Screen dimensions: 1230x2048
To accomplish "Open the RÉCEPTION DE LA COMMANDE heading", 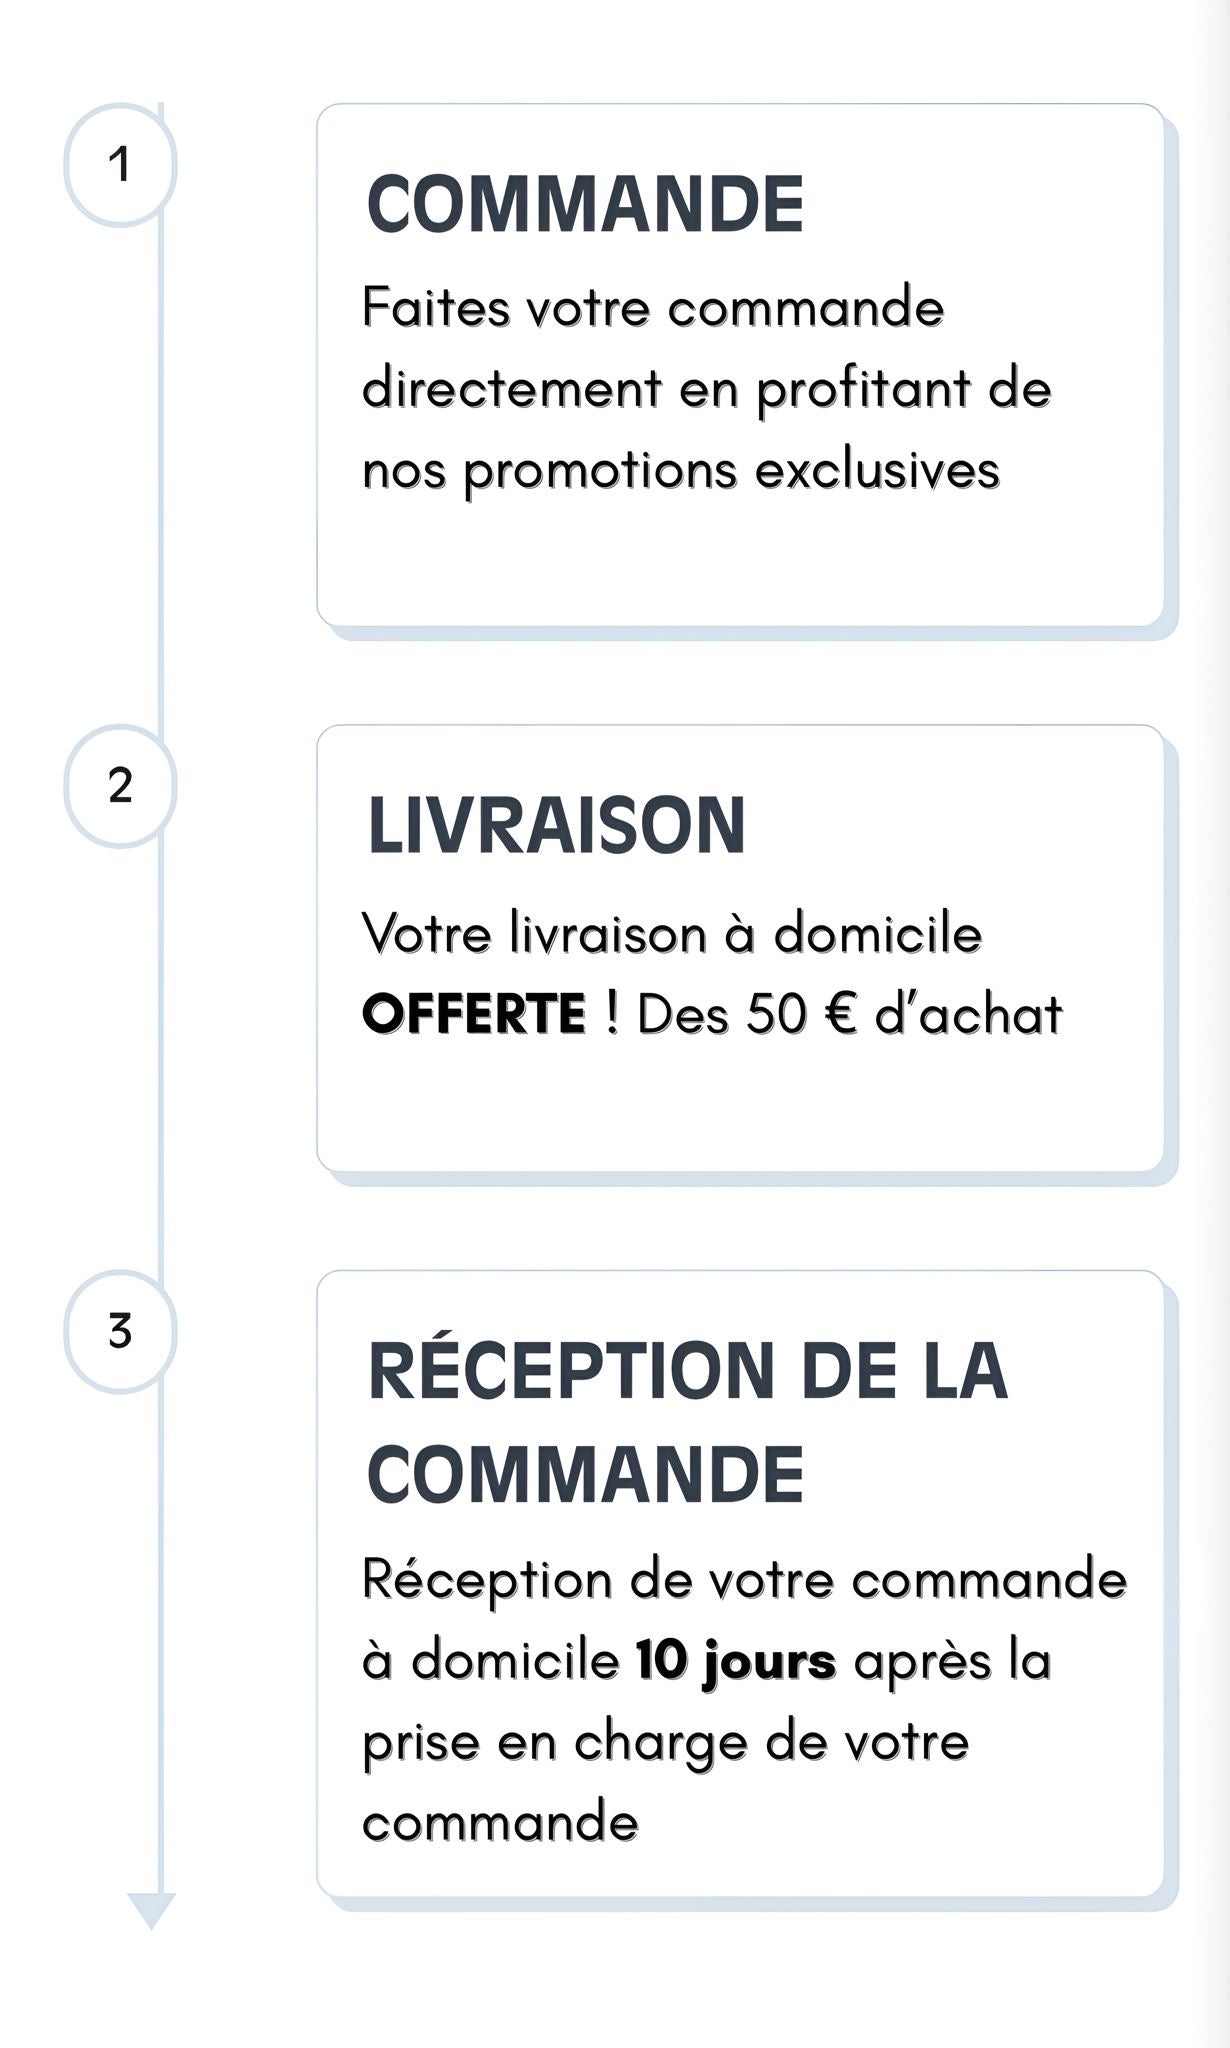I will [687, 1420].
